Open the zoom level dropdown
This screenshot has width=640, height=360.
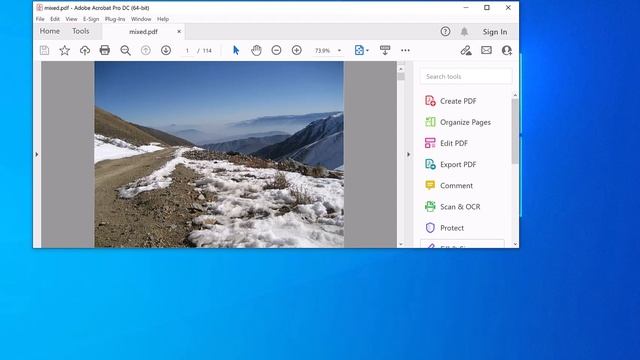click(x=339, y=51)
